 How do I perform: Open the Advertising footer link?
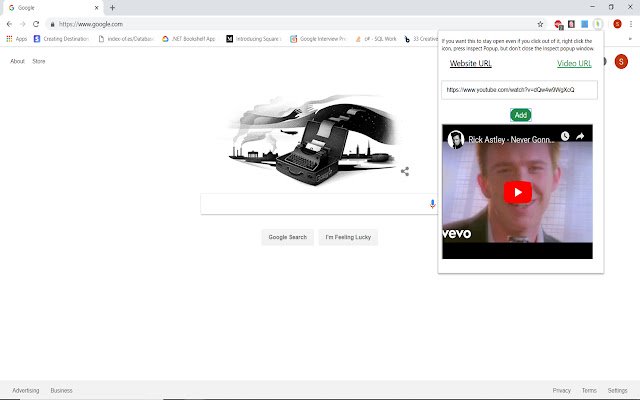pos(25,391)
